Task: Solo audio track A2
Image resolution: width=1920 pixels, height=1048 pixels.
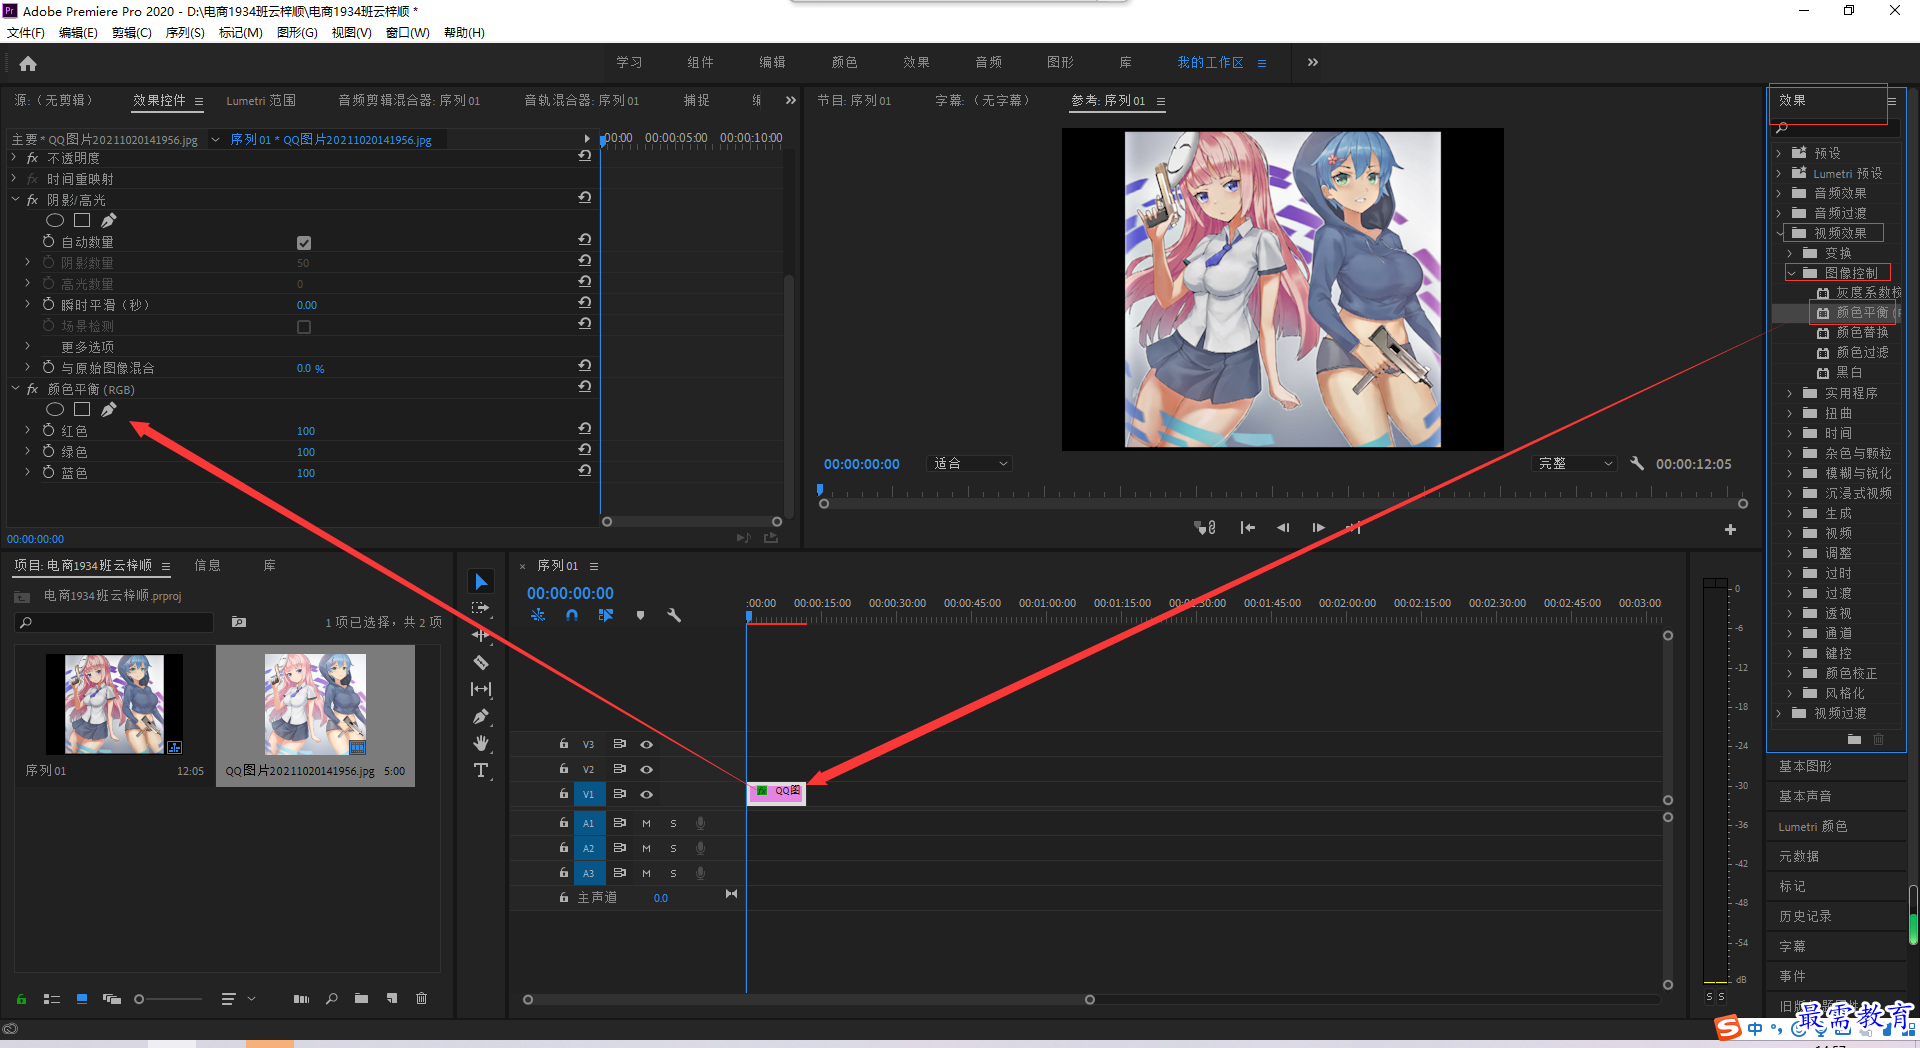Action: tap(673, 848)
